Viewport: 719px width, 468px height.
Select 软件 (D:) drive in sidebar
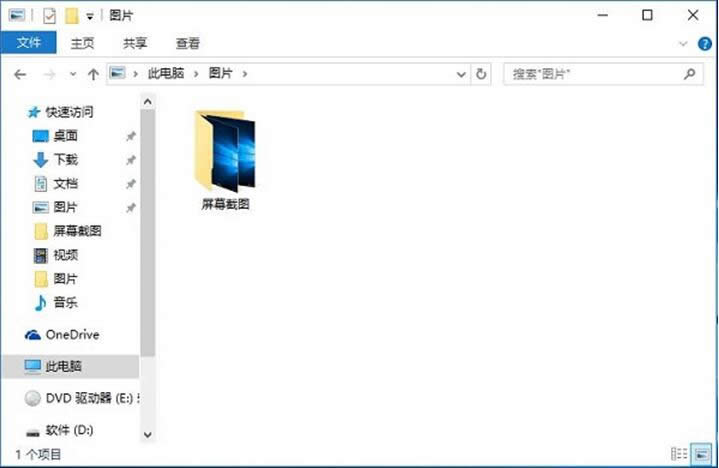tap(69, 430)
